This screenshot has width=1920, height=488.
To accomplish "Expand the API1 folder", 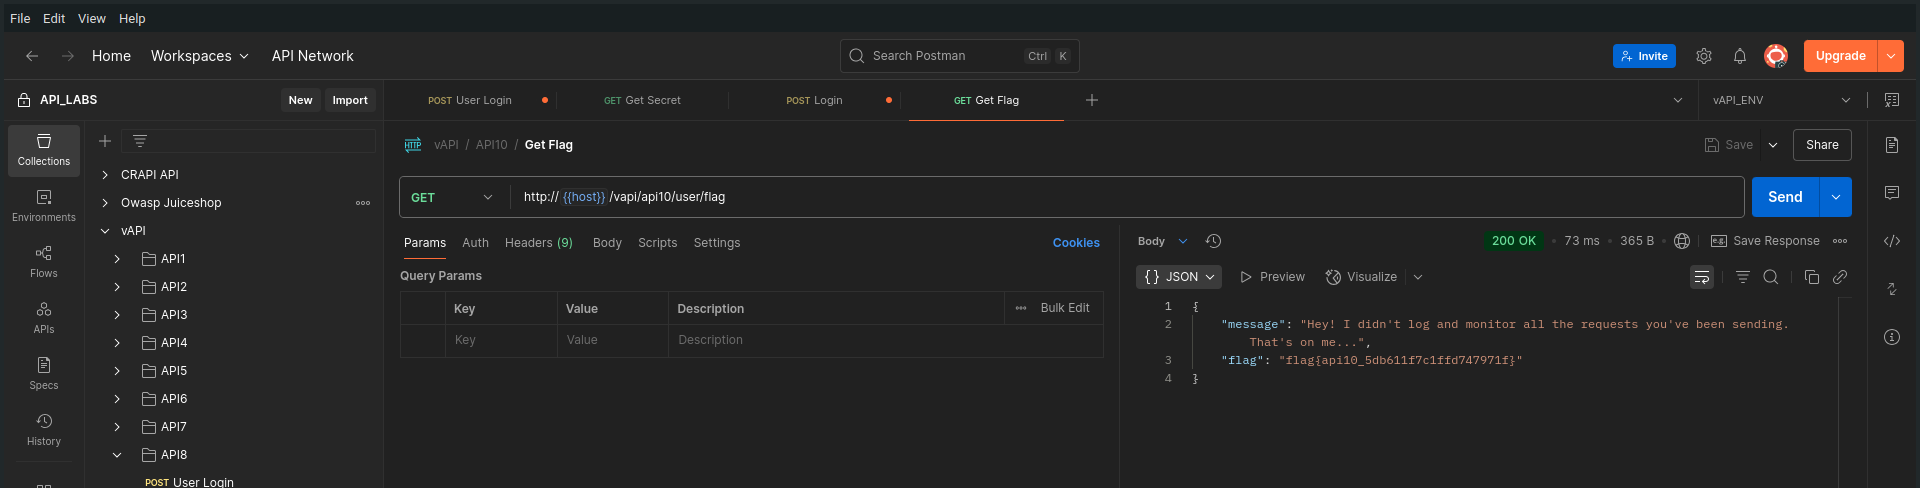I will (x=117, y=259).
